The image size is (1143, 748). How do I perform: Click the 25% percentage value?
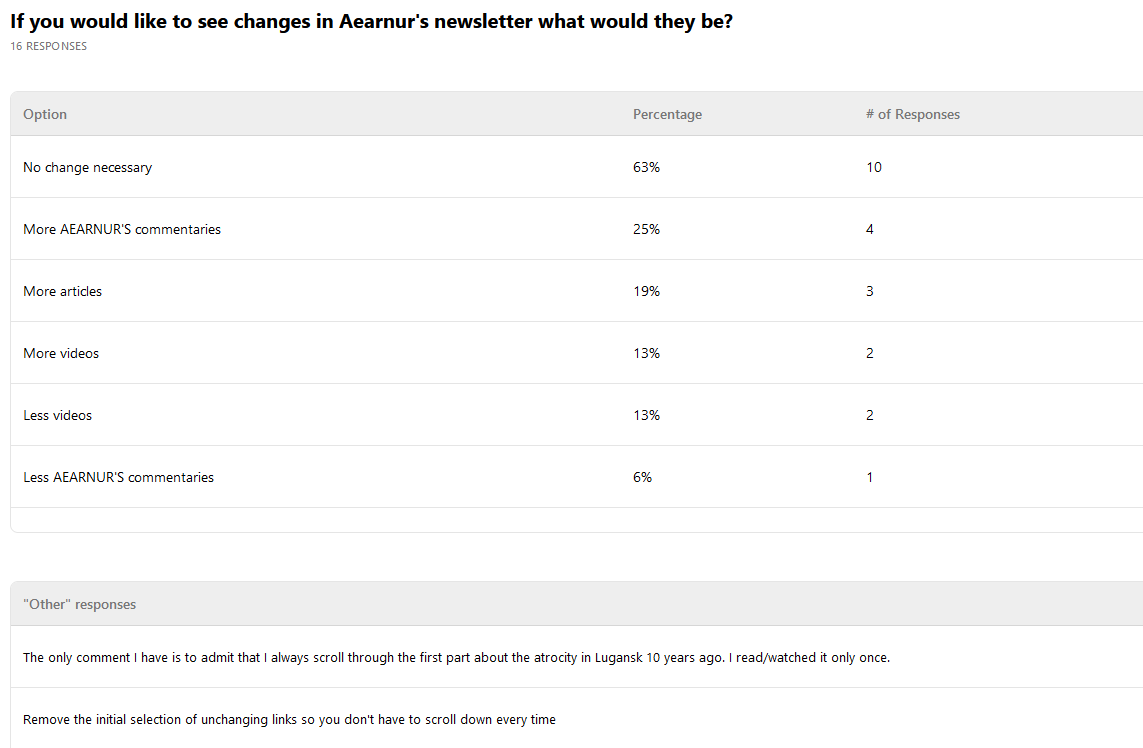646,229
